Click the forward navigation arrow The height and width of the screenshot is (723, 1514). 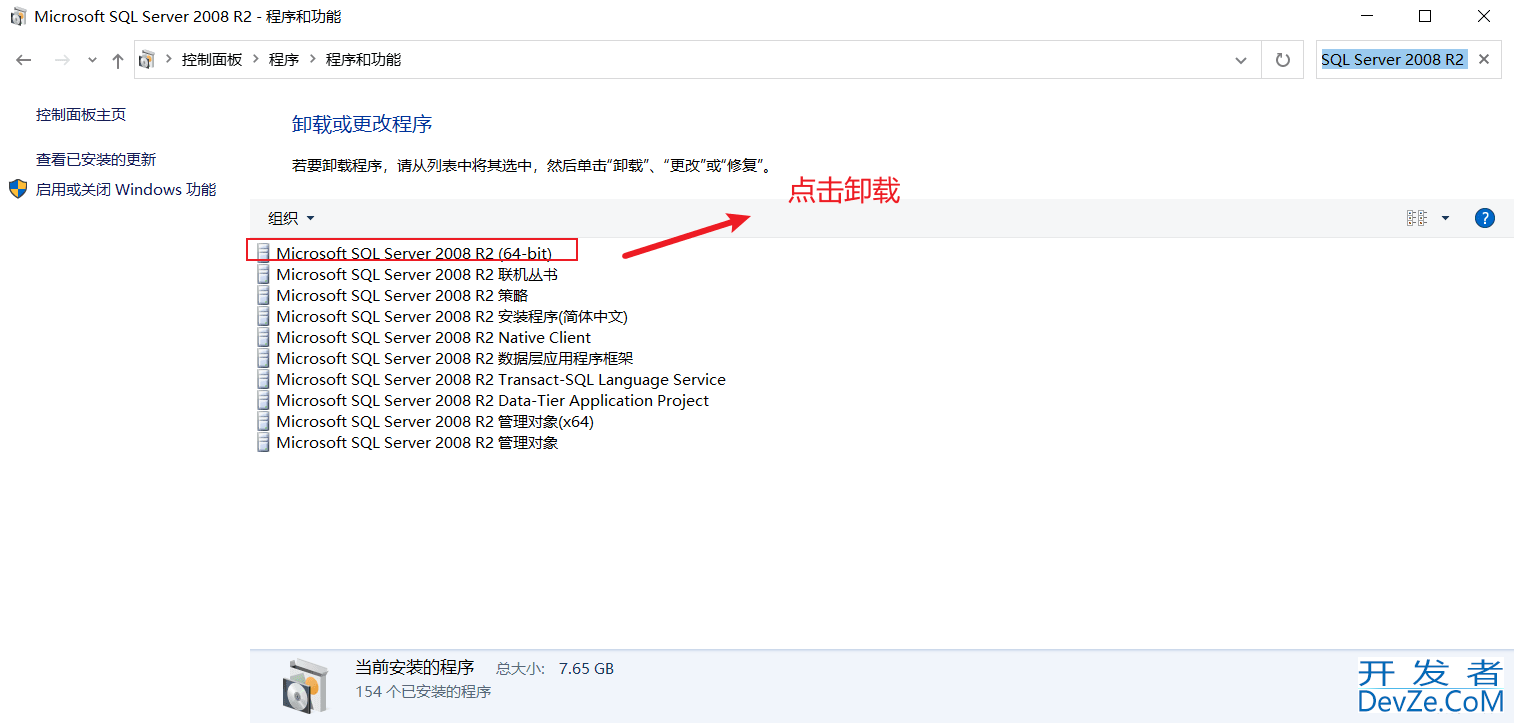click(62, 60)
